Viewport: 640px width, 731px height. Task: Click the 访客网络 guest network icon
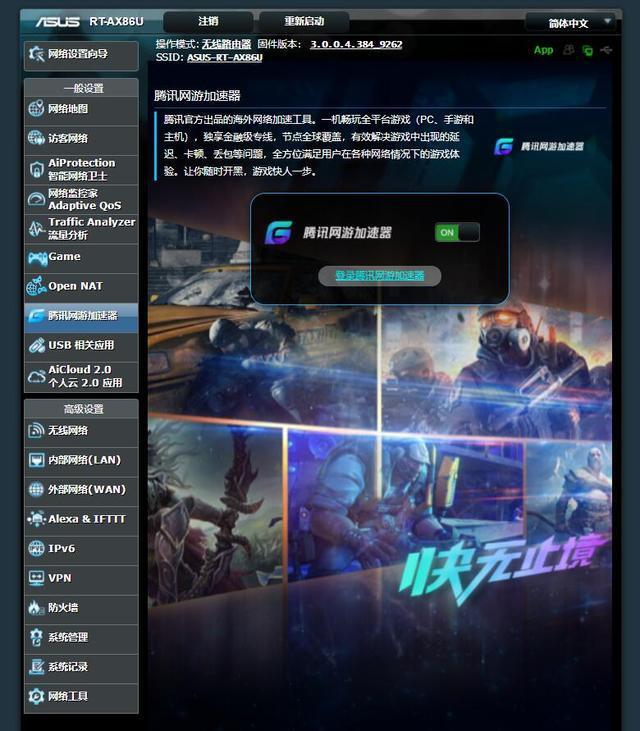point(36,138)
